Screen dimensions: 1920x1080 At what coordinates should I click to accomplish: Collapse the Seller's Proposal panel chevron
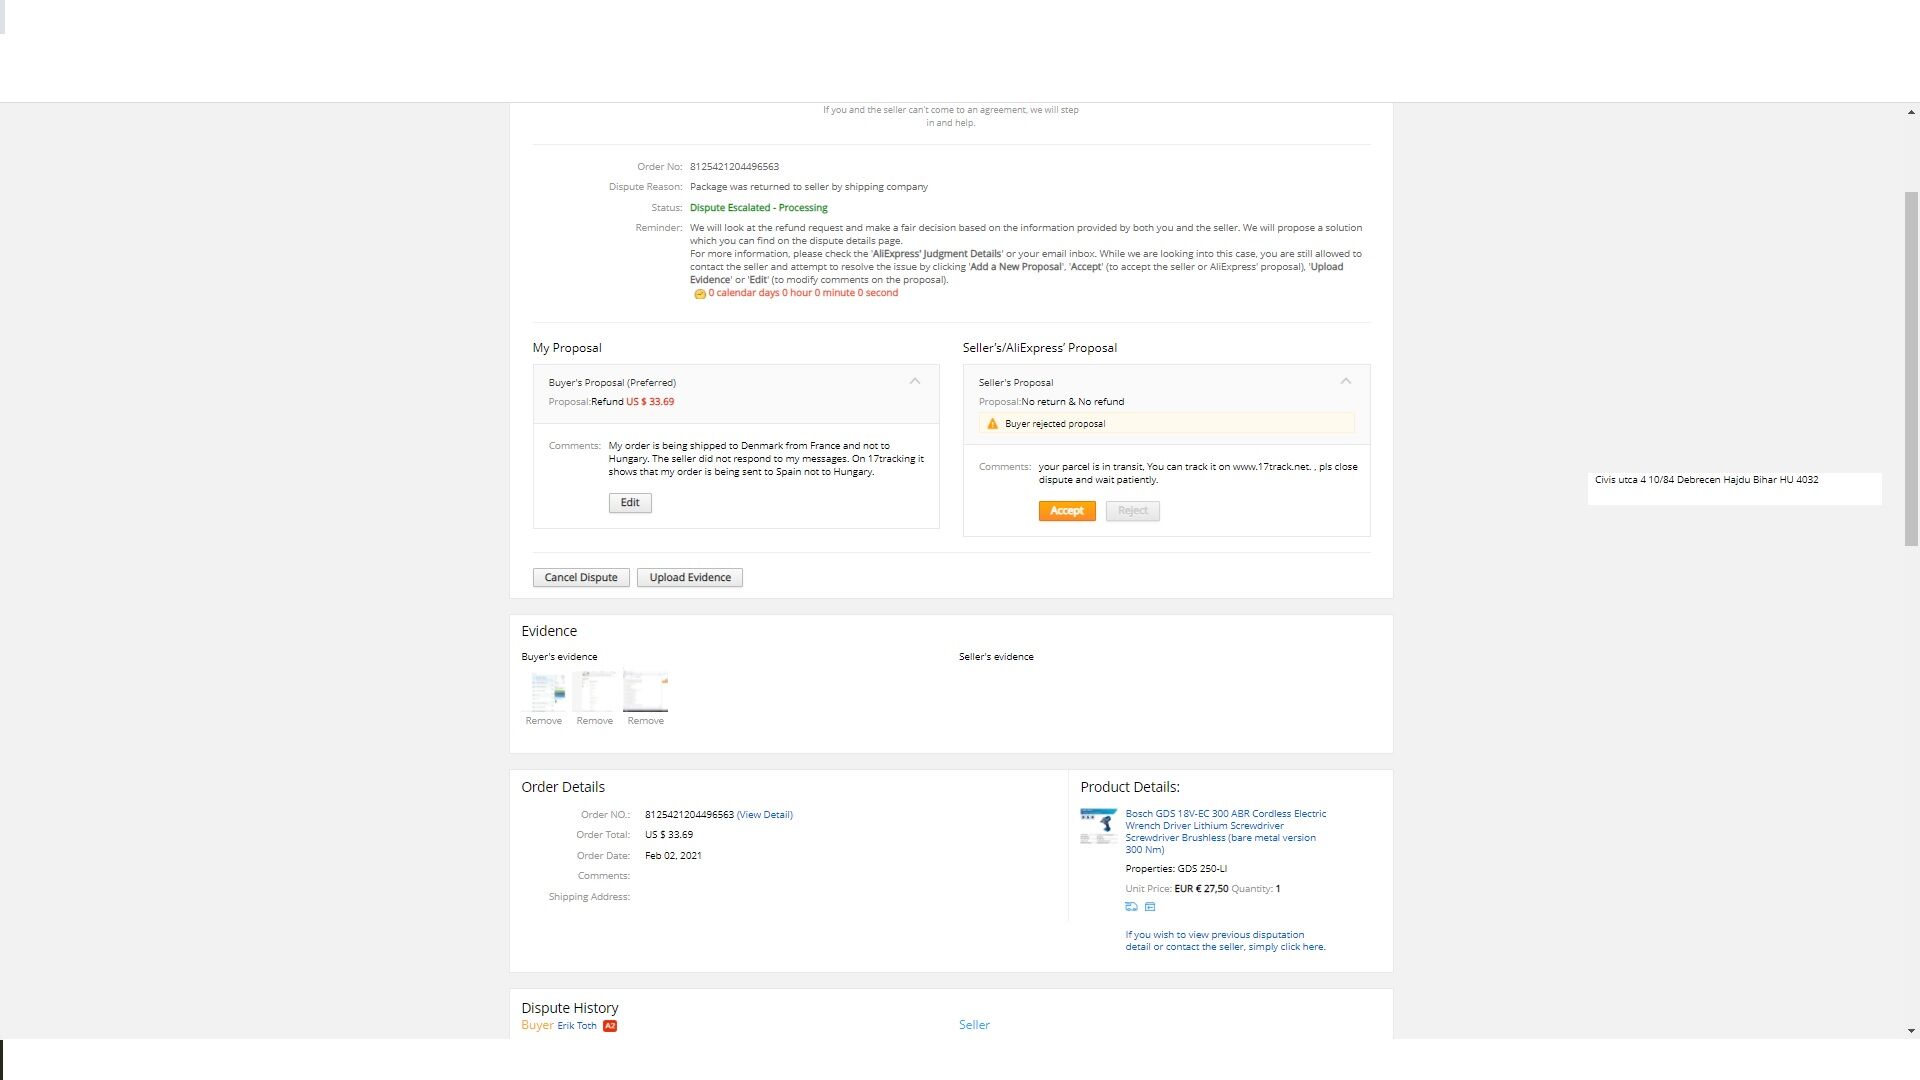[1346, 381]
